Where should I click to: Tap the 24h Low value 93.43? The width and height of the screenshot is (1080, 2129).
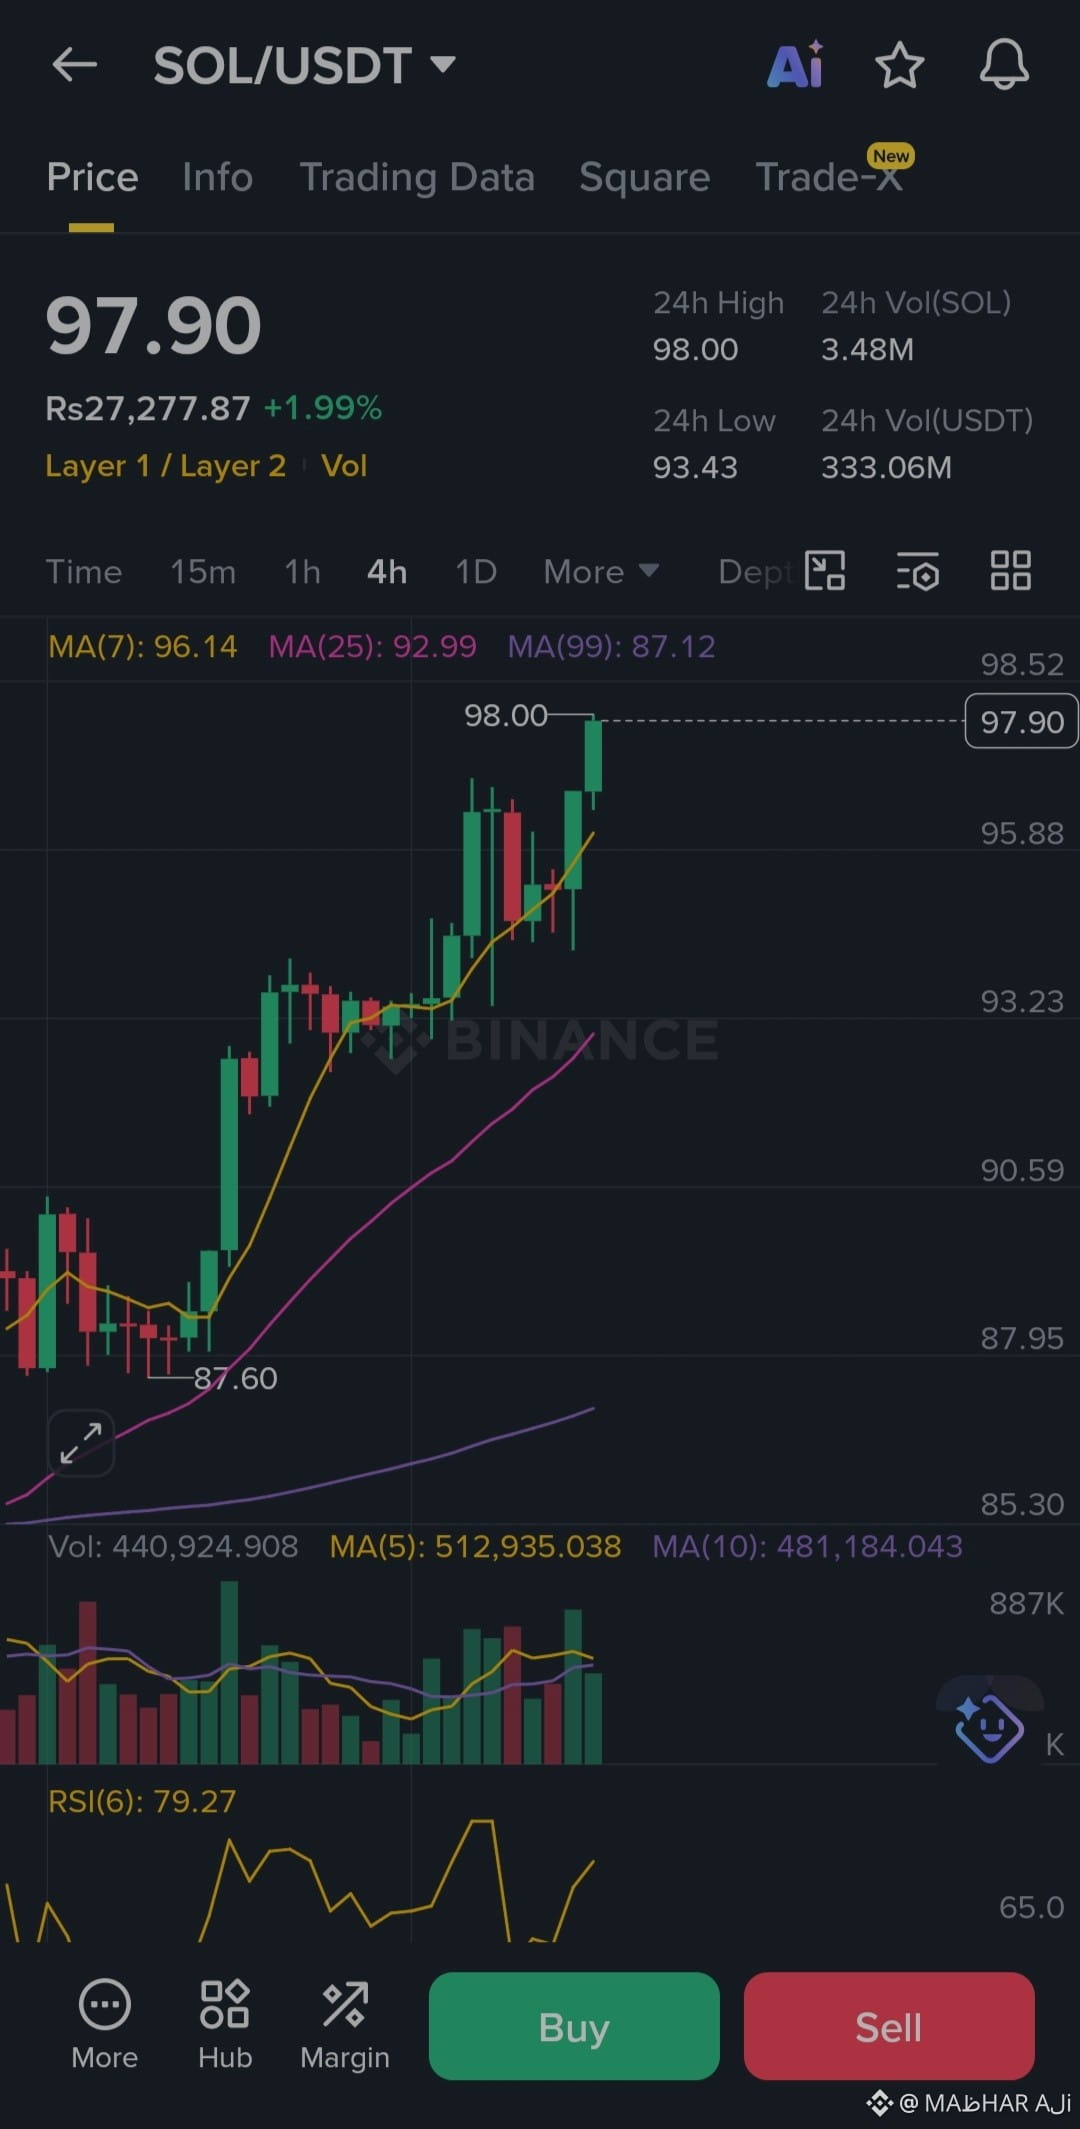pos(695,467)
